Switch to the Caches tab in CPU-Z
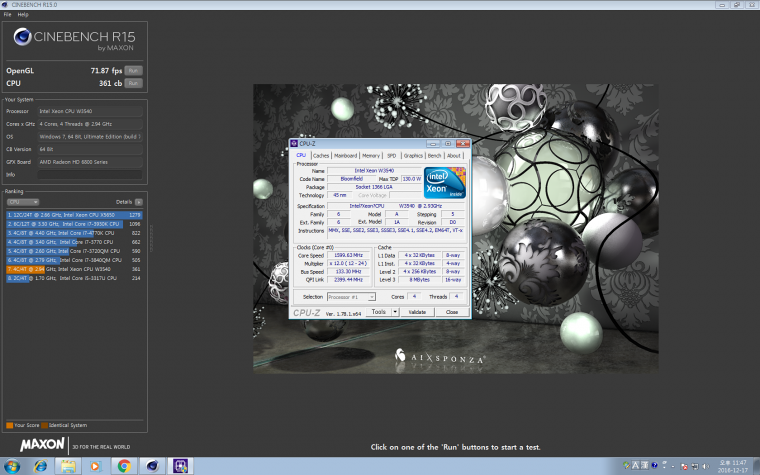This screenshot has width=760, height=475. pos(321,156)
